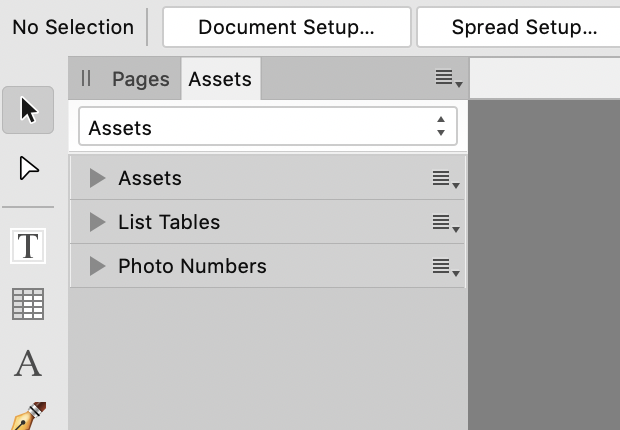Select the Node tool
The height and width of the screenshot is (430, 620).
pyautogui.click(x=28, y=169)
